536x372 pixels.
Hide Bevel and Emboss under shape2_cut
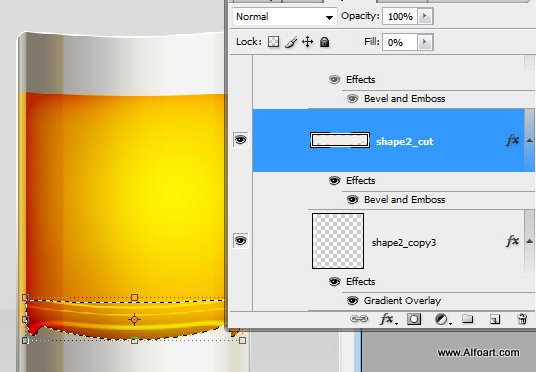pyautogui.click(x=352, y=199)
